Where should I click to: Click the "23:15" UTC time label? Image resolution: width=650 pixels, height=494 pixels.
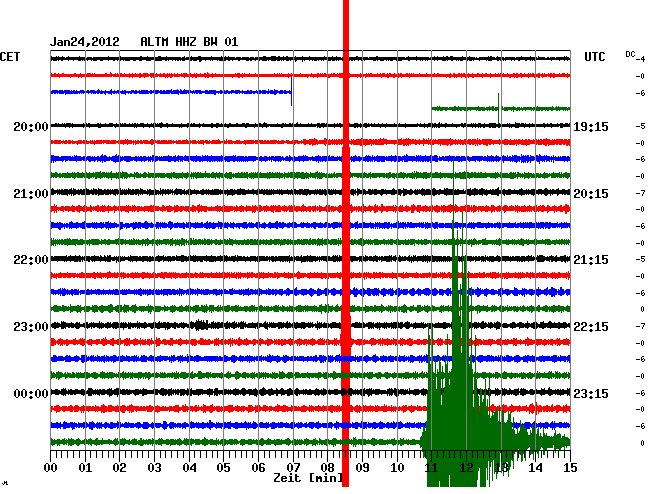591,393
